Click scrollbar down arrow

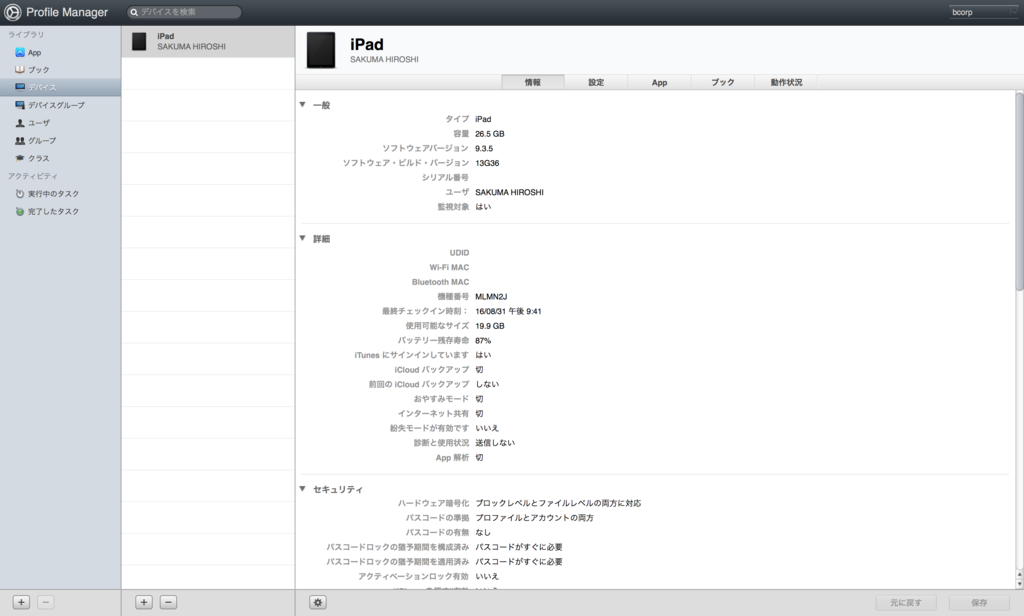tap(1019, 584)
